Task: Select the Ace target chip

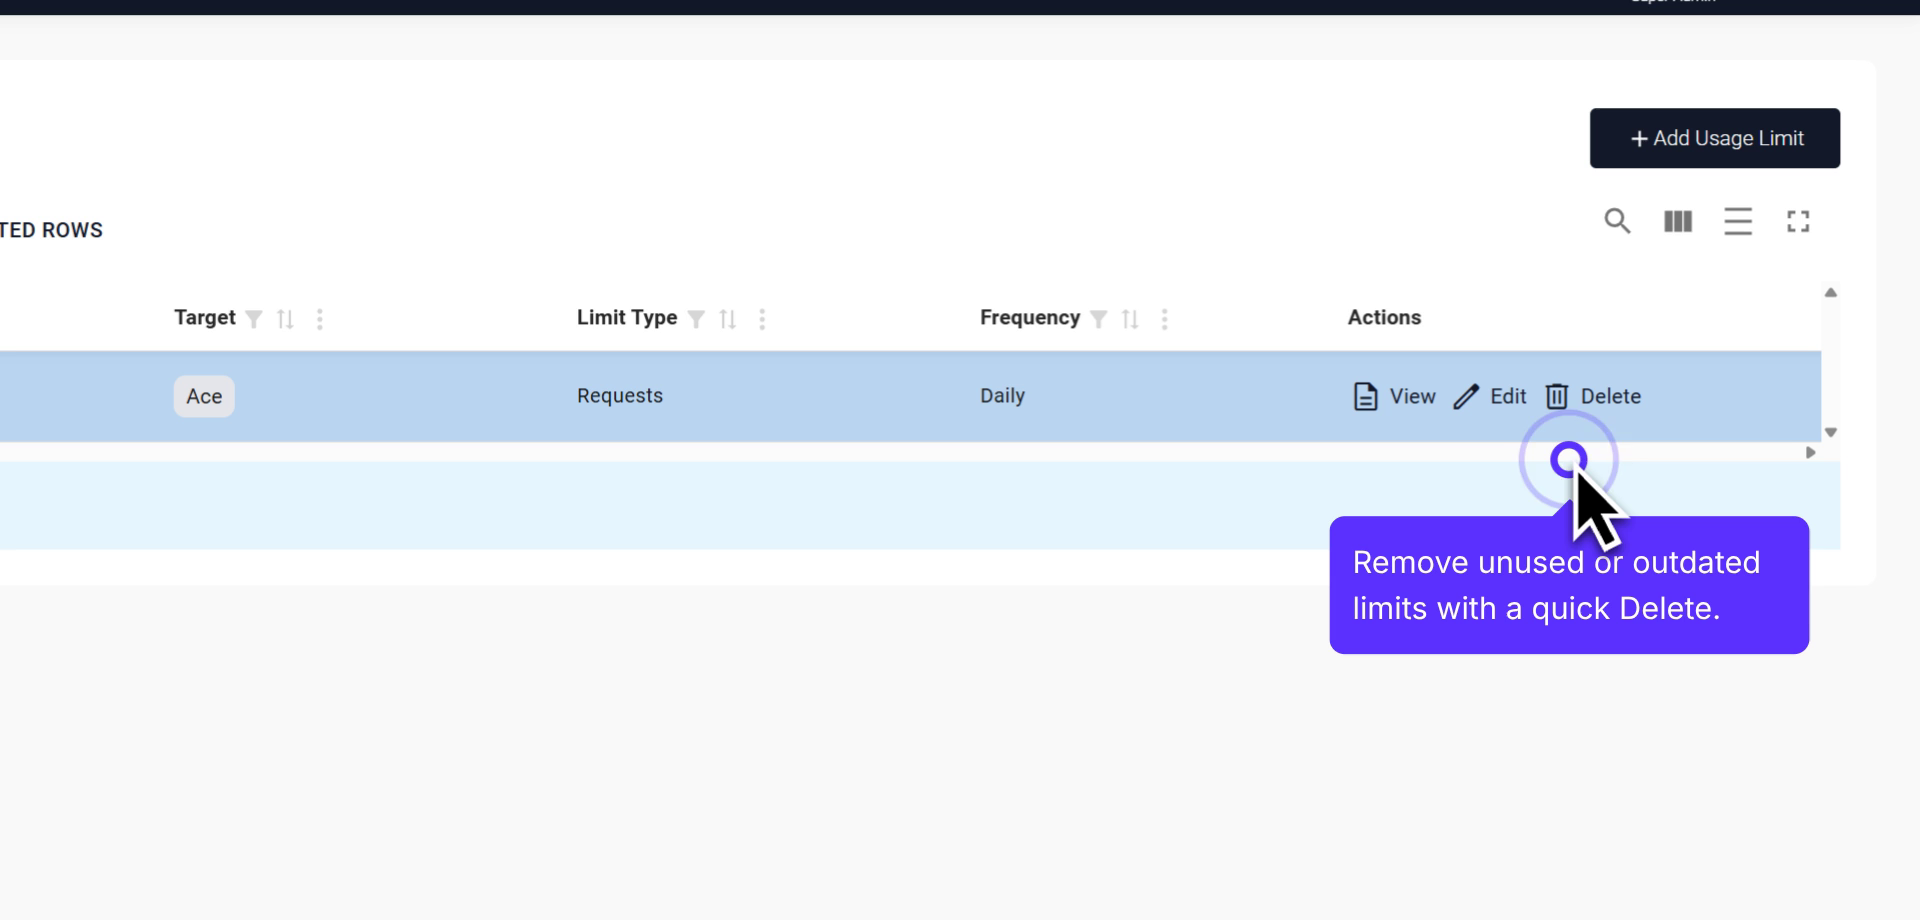Action: [203, 396]
